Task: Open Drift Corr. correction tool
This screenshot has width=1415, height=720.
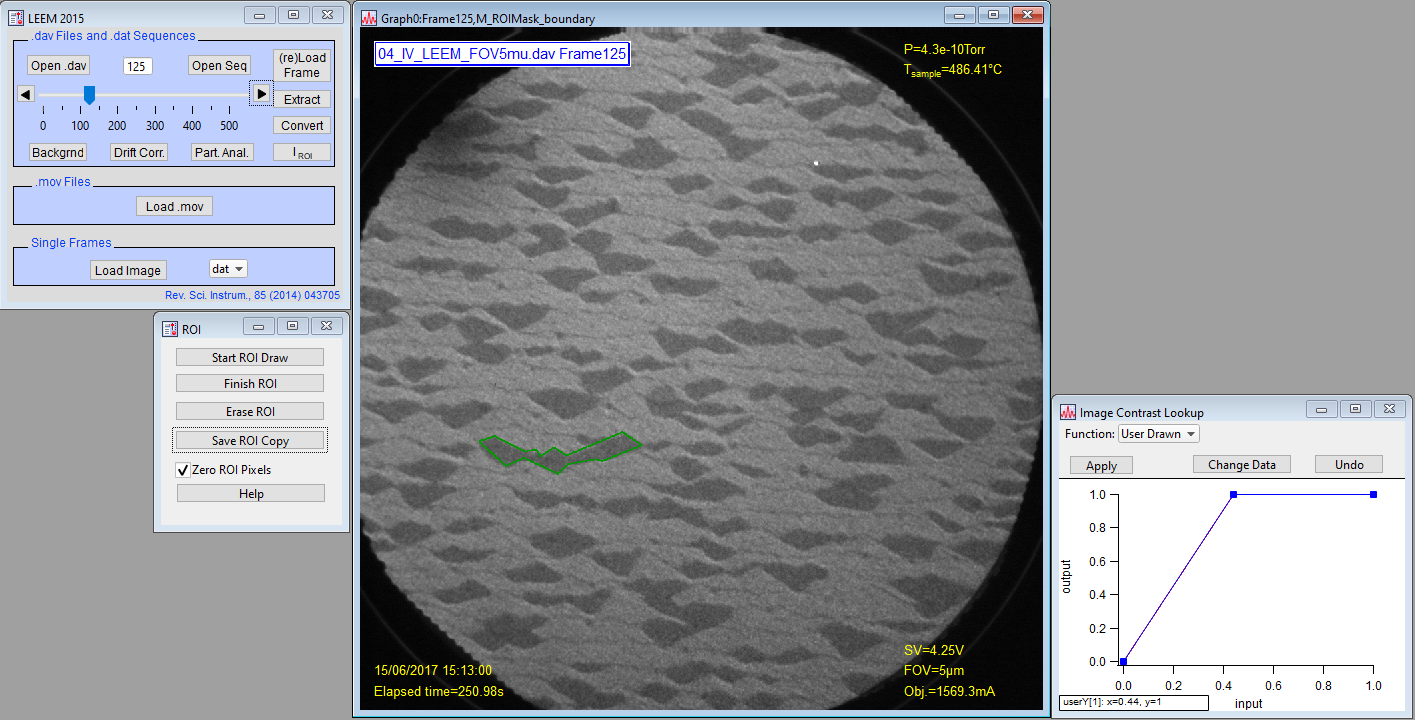Action: pyautogui.click(x=139, y=153)
